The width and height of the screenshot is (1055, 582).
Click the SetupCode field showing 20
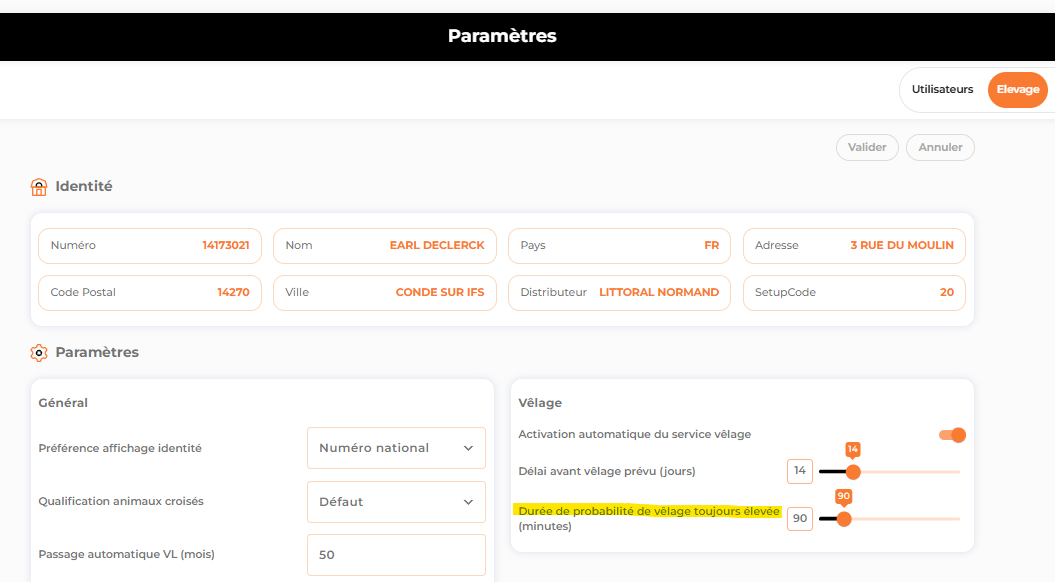[x=854, y=293]
